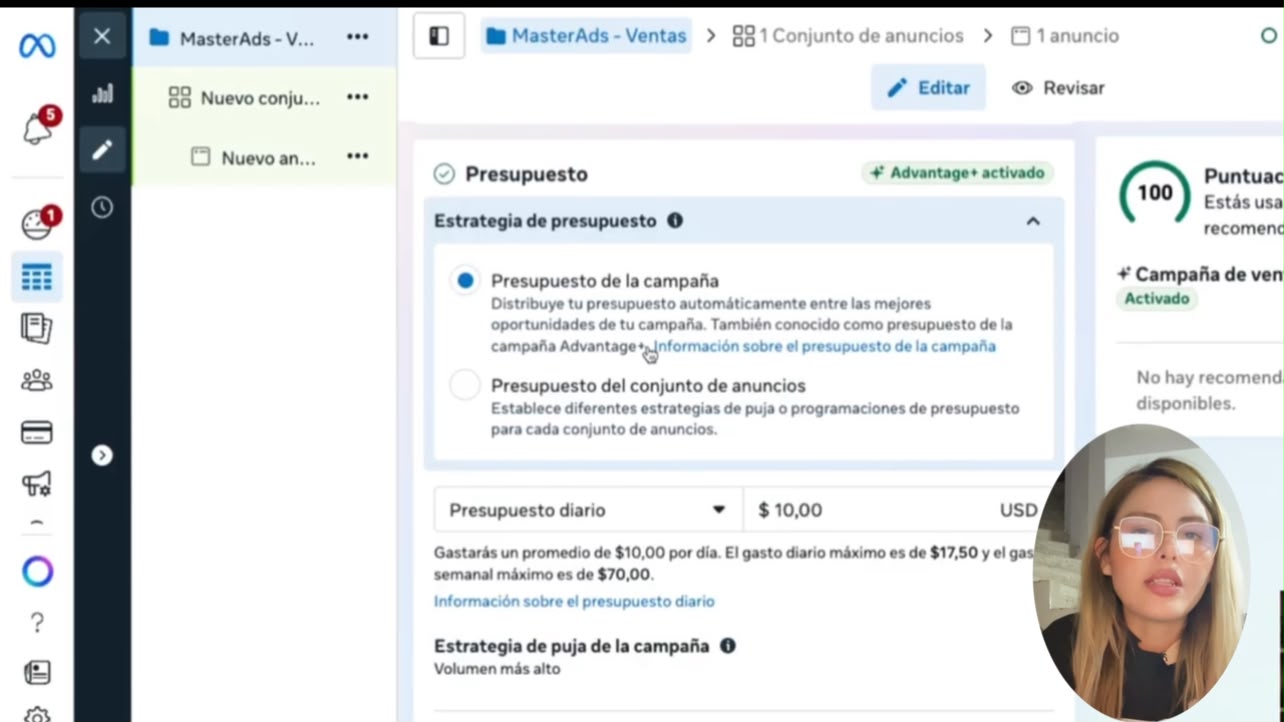Open Información sobre el presupuesto de la campaña link
The height and width of the screenshot is (722, 1284).
pos(824,346)
